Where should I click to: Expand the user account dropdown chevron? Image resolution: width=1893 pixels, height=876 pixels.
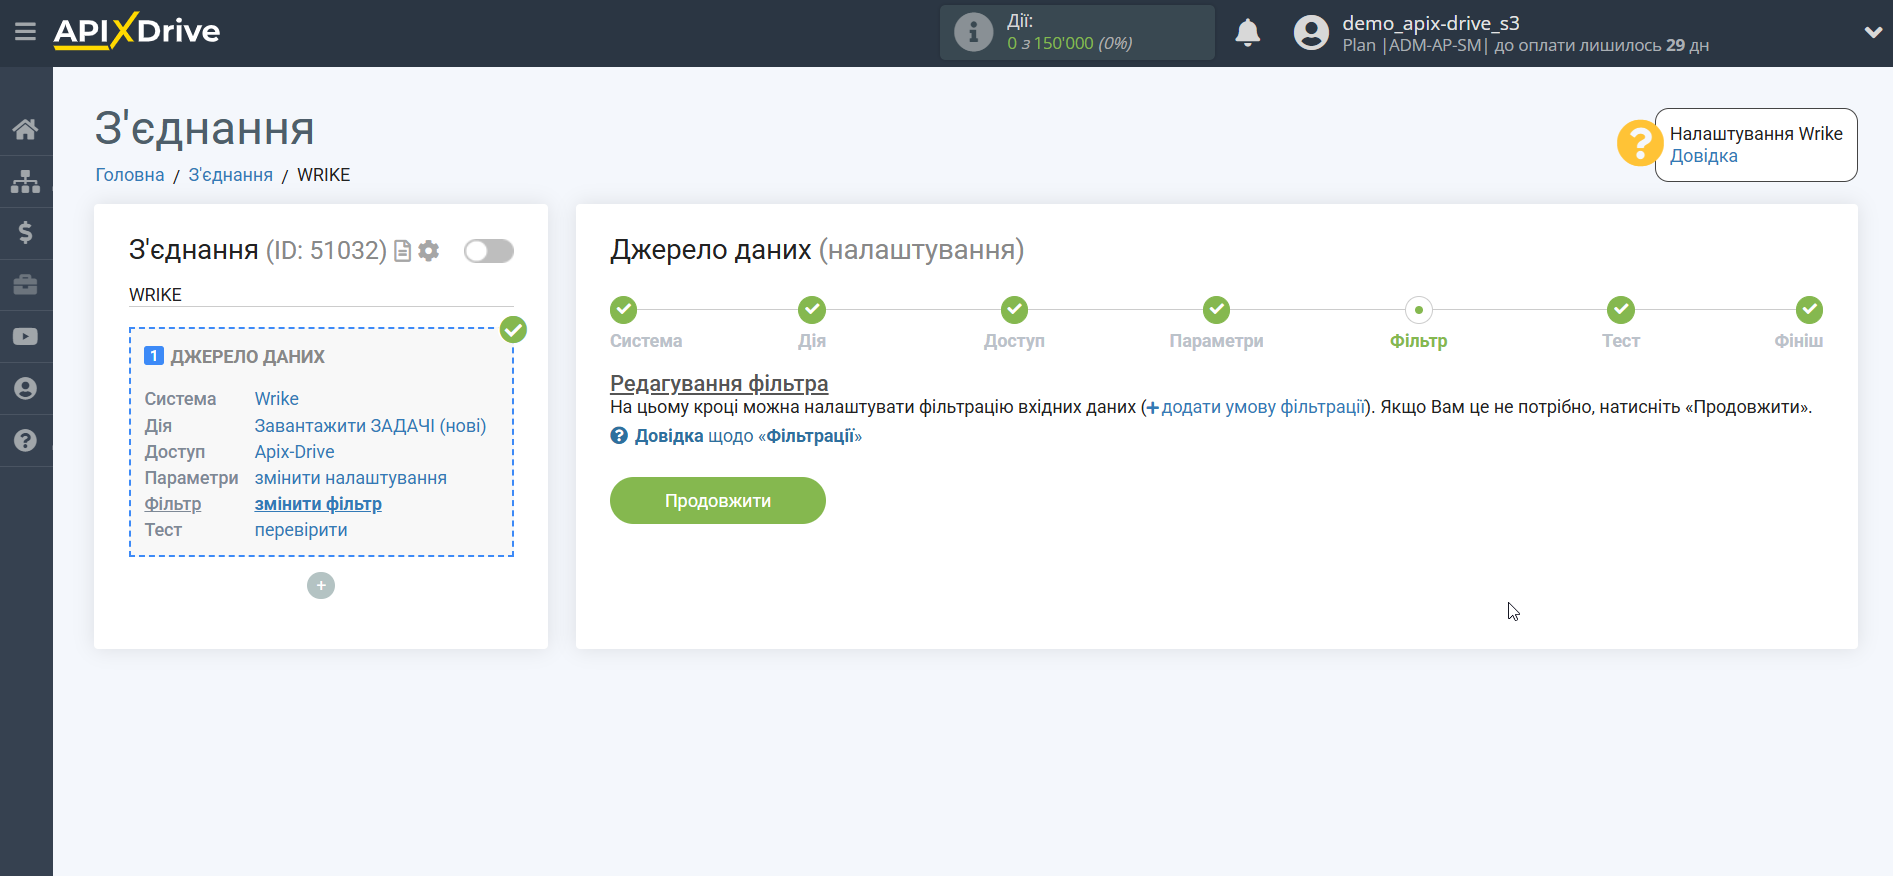point(1872,32)
